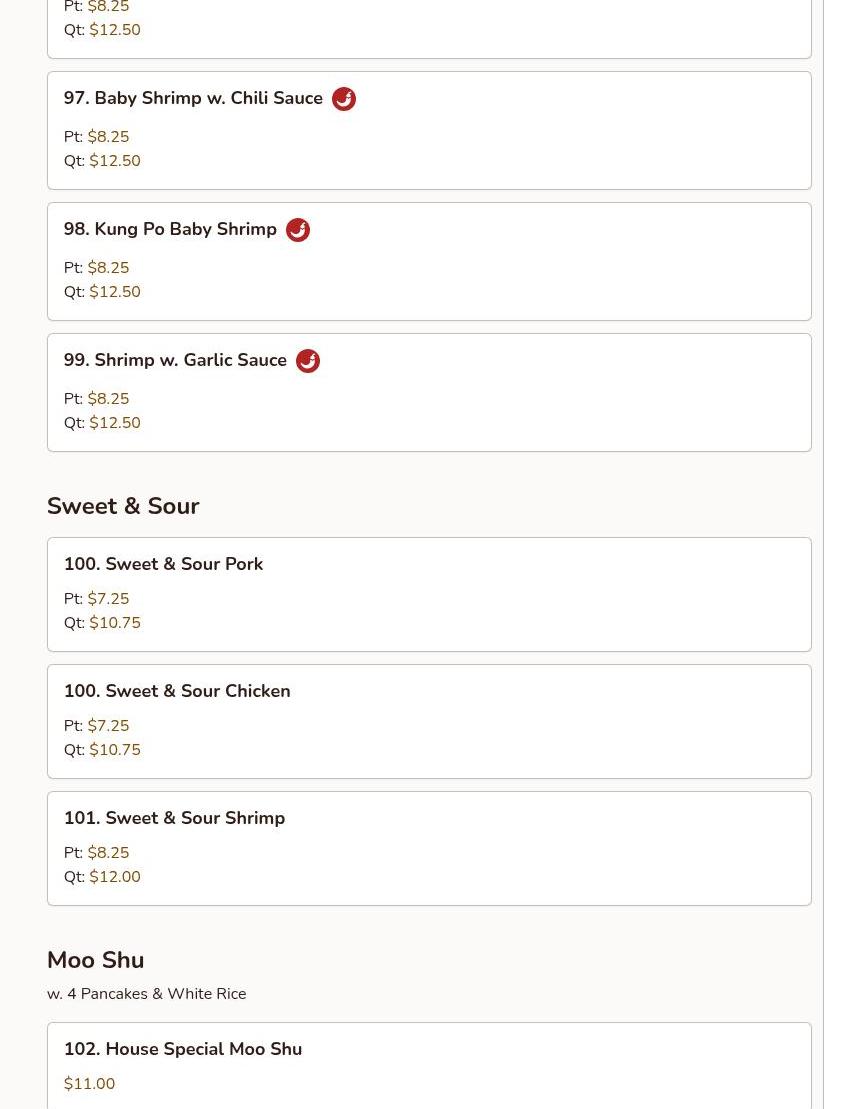
Task: Click Qt $10.75 price of Sweet & Sour Chicken
Action: (x=115, y=750)
